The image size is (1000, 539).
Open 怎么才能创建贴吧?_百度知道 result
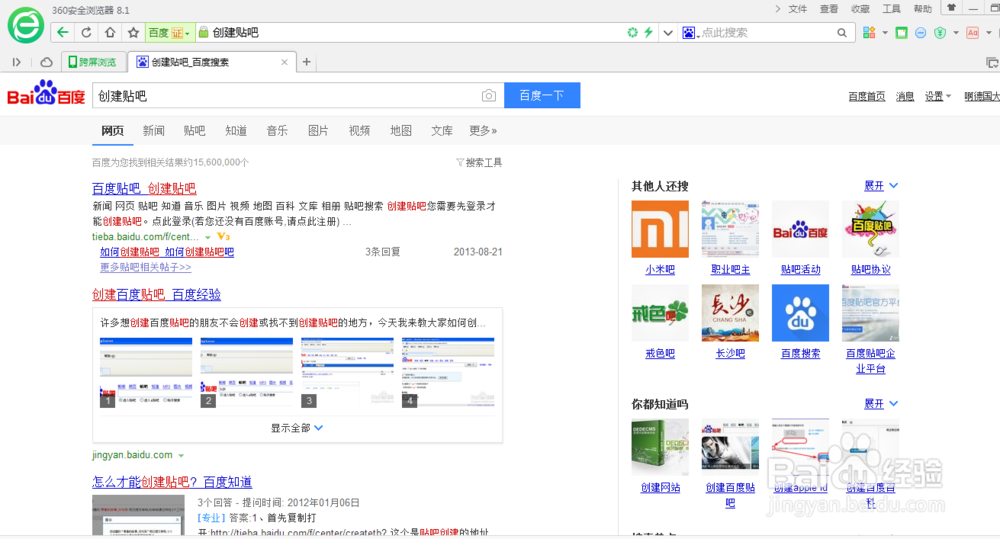point(172,482)
